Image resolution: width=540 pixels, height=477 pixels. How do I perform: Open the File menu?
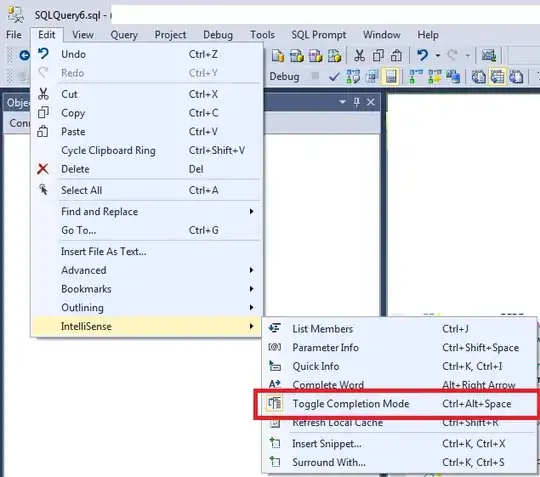pyautogui.click(x=14, y=35)
